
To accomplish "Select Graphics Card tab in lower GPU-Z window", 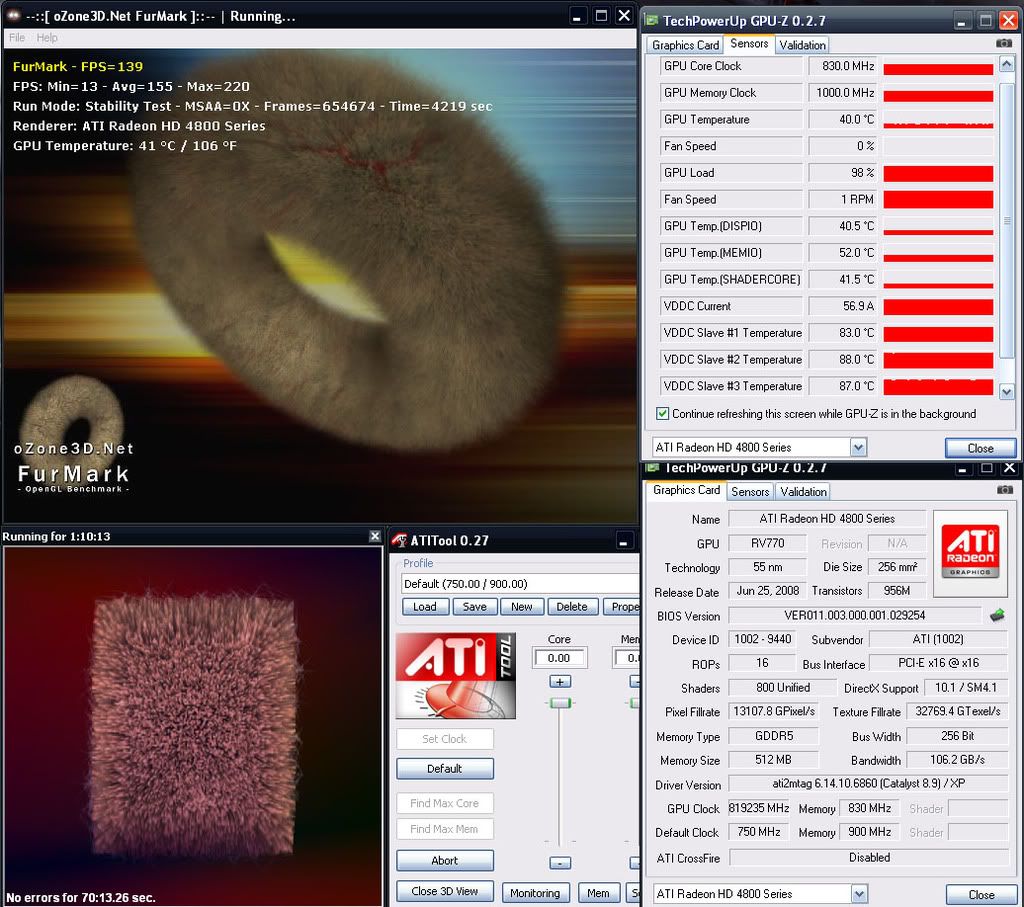I will pos(686,490).
